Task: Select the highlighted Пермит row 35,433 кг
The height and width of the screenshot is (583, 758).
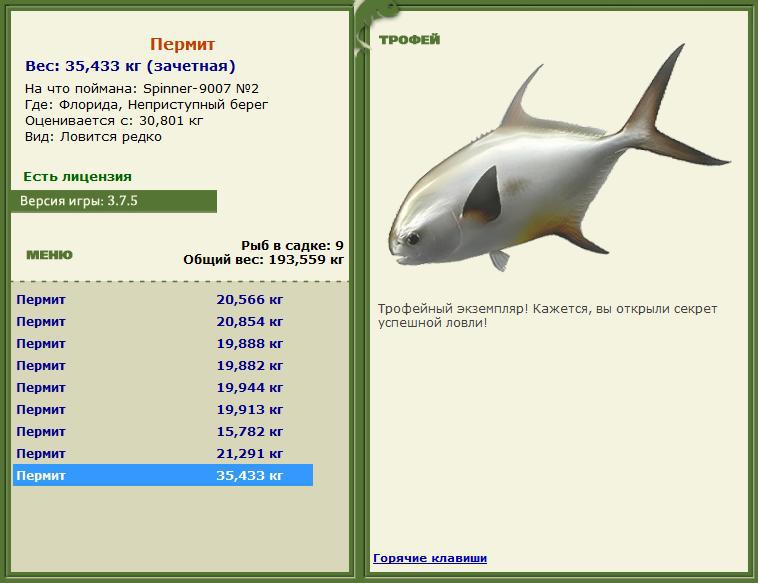Action: [163, 475]
